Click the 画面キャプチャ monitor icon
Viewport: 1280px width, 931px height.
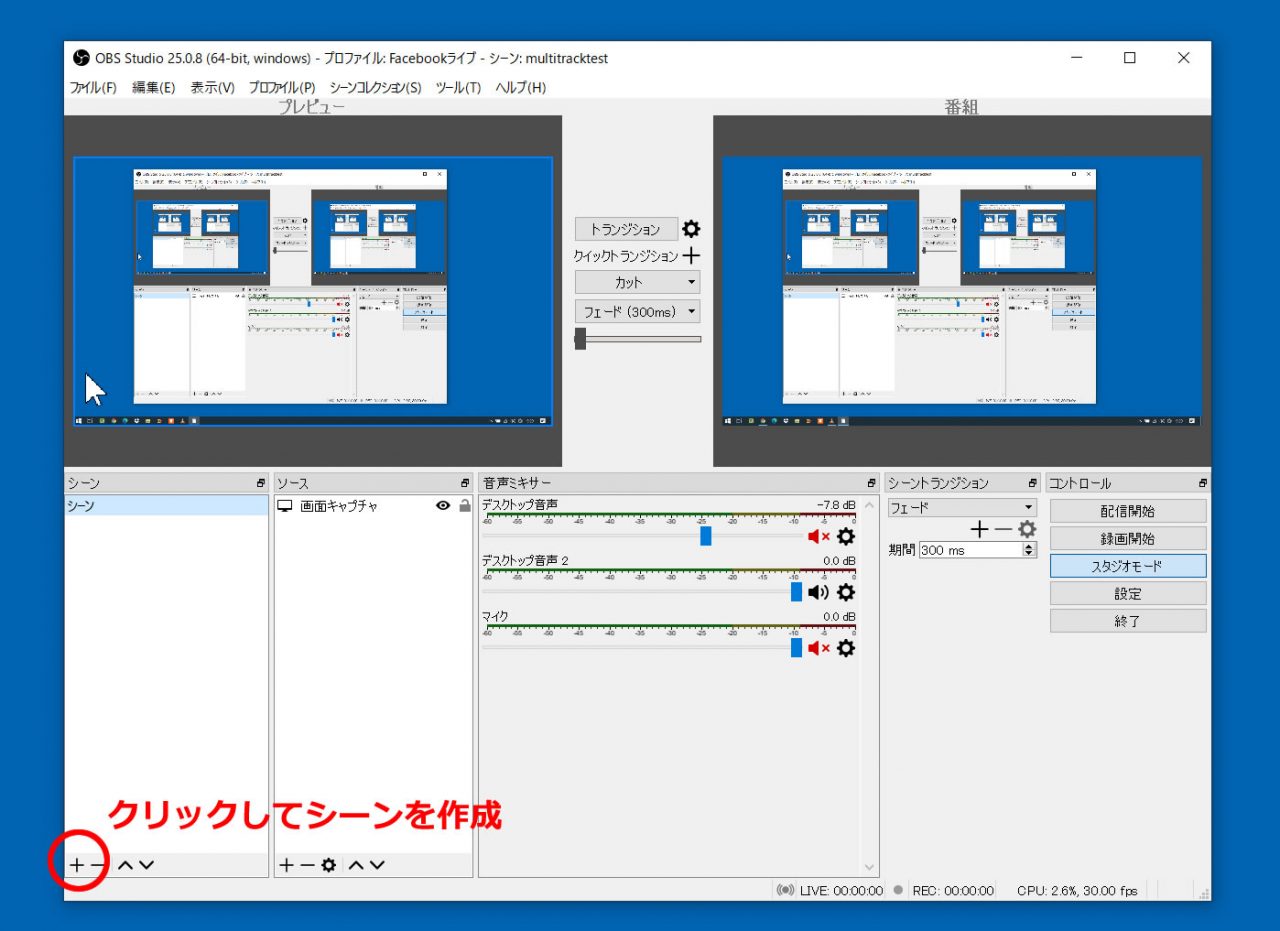[285, 506]
